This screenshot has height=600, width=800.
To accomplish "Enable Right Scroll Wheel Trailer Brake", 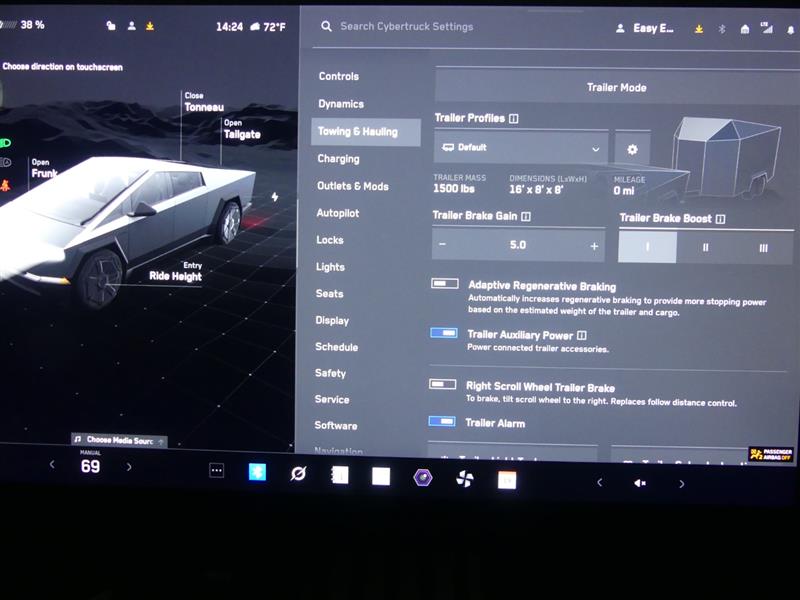I will (x=442, y=384).
